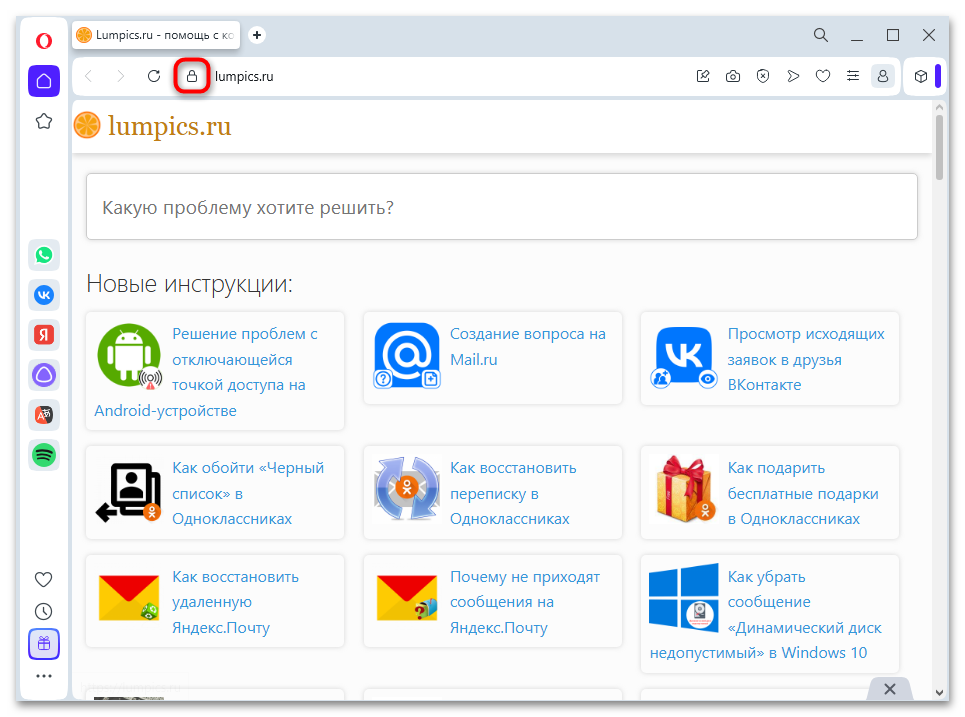965x717 pixels.
Task: Search open tabs with magnifier icon
Action: 820,35
